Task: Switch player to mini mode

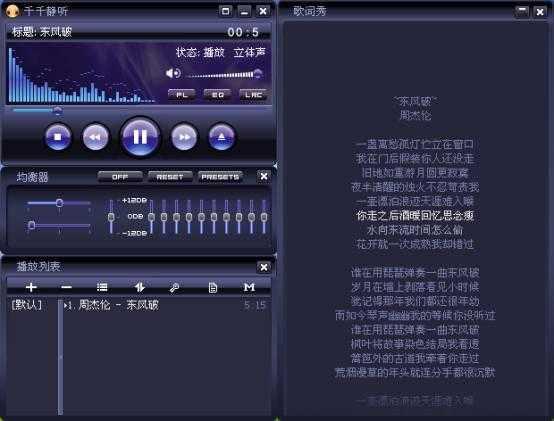Action: tap(225, 11)
